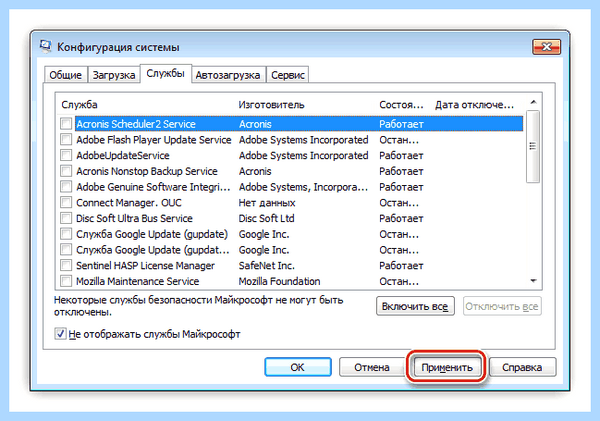Confirm with the OK button
Viewport: 600px width, 421px height.
(x=298, y=367)
